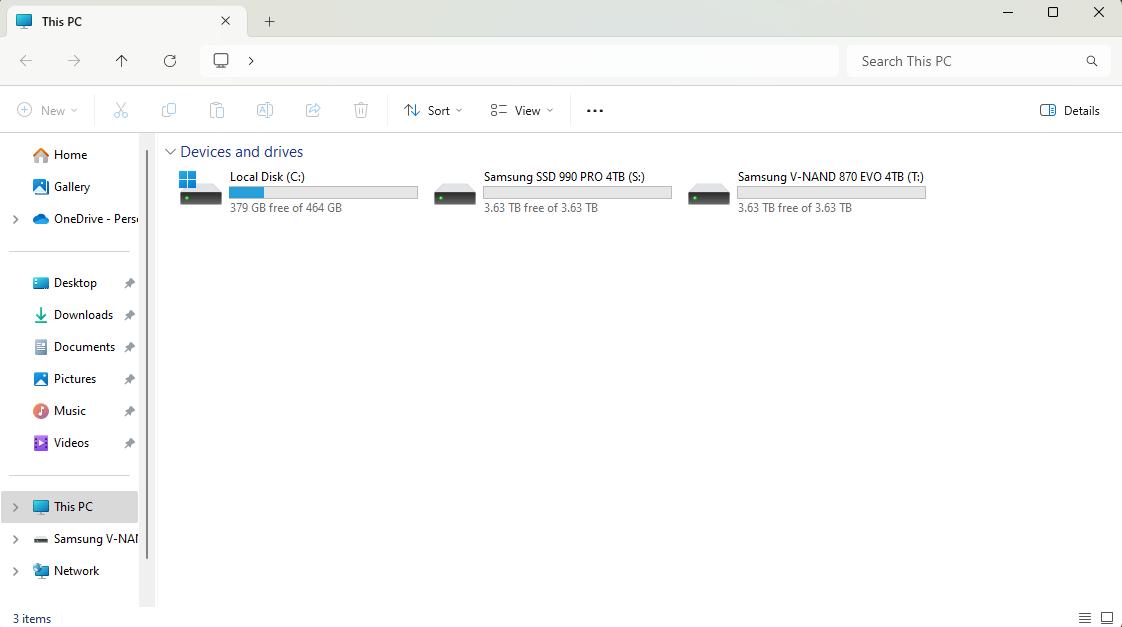Open the Pictures quick access folder
The image size is (1122, 627).
[74, 379]
